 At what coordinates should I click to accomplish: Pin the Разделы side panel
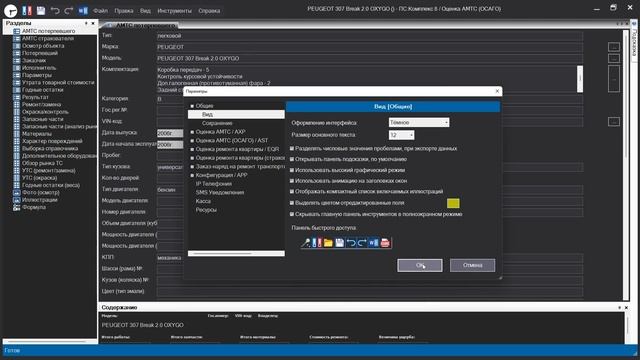coord(86,23)
